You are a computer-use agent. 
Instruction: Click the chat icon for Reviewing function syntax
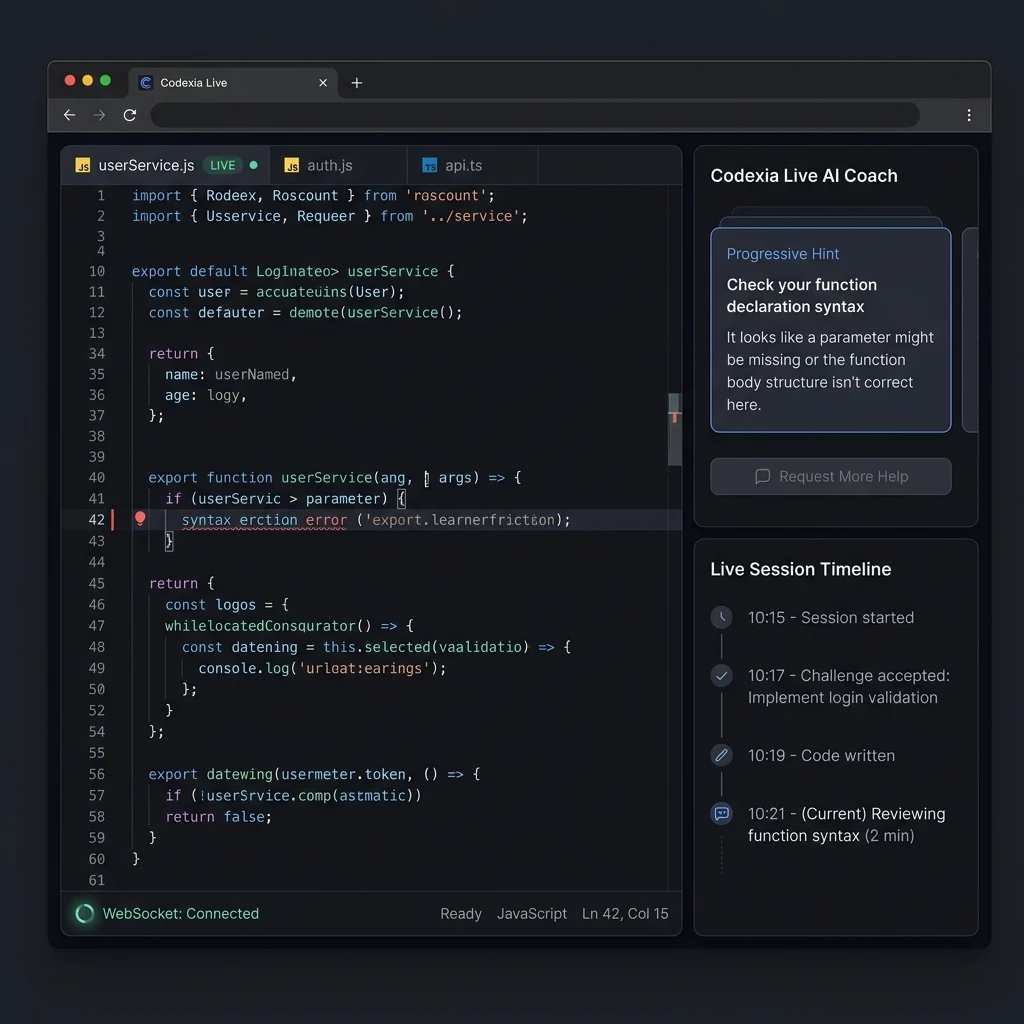pos(721,813)
